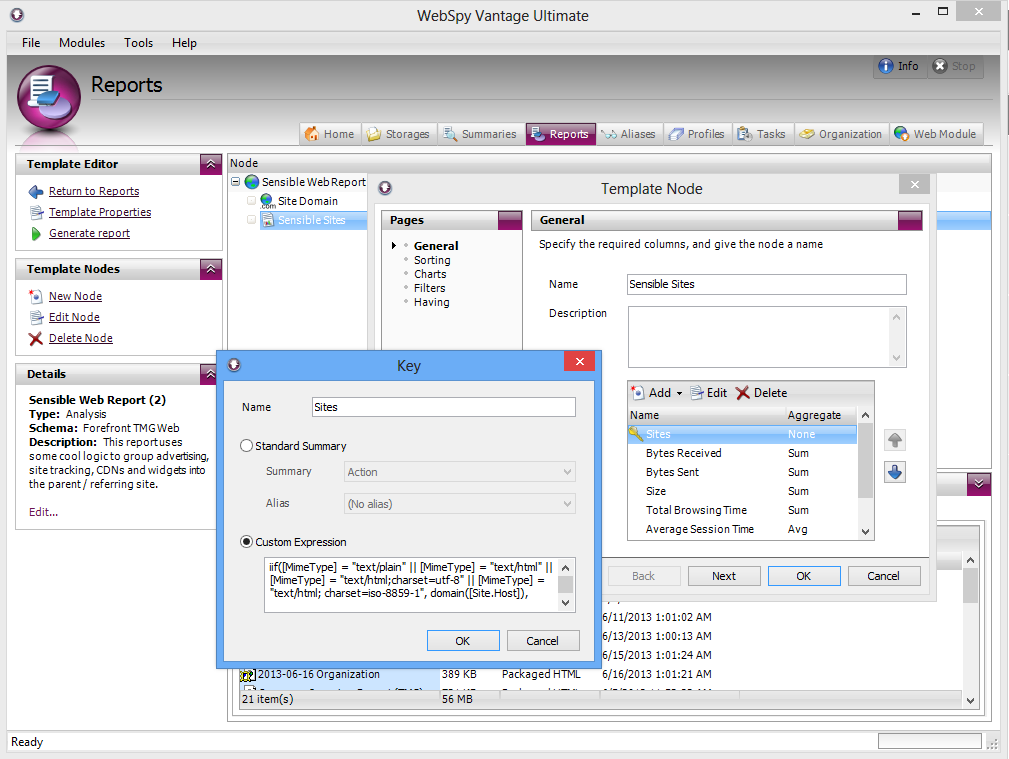
Task: Click the green Generate report icon
Action: coord(37,234)
